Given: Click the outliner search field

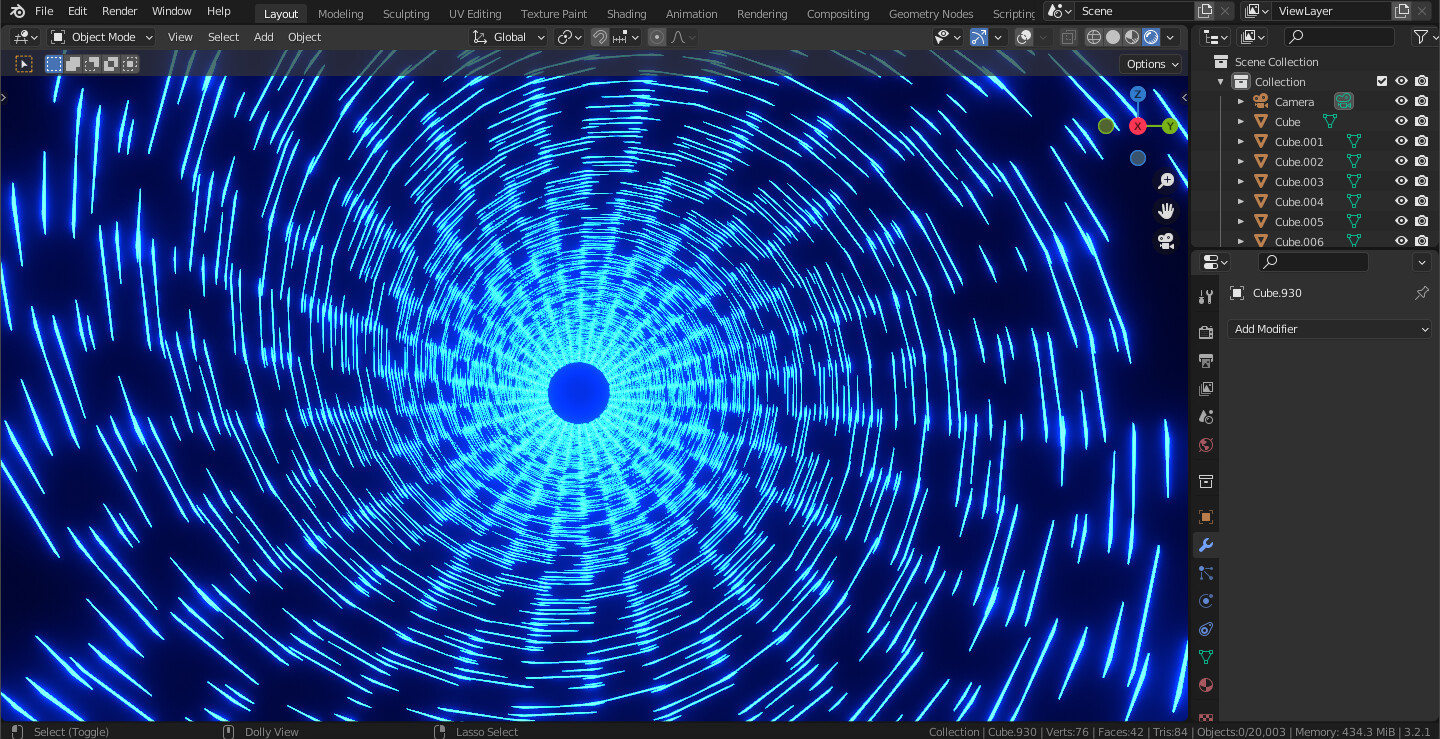Looking at the screenshot, I should click(x=1338, y=36).
